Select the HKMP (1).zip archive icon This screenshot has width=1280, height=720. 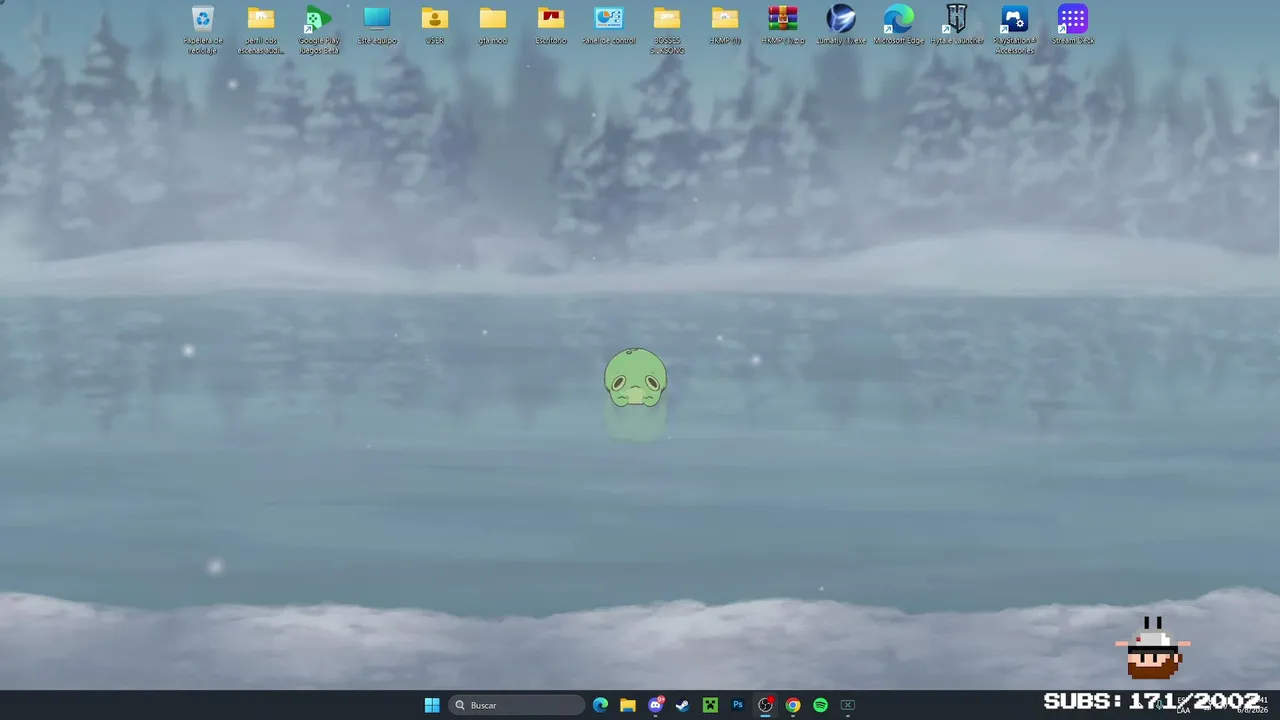[783, 25]
